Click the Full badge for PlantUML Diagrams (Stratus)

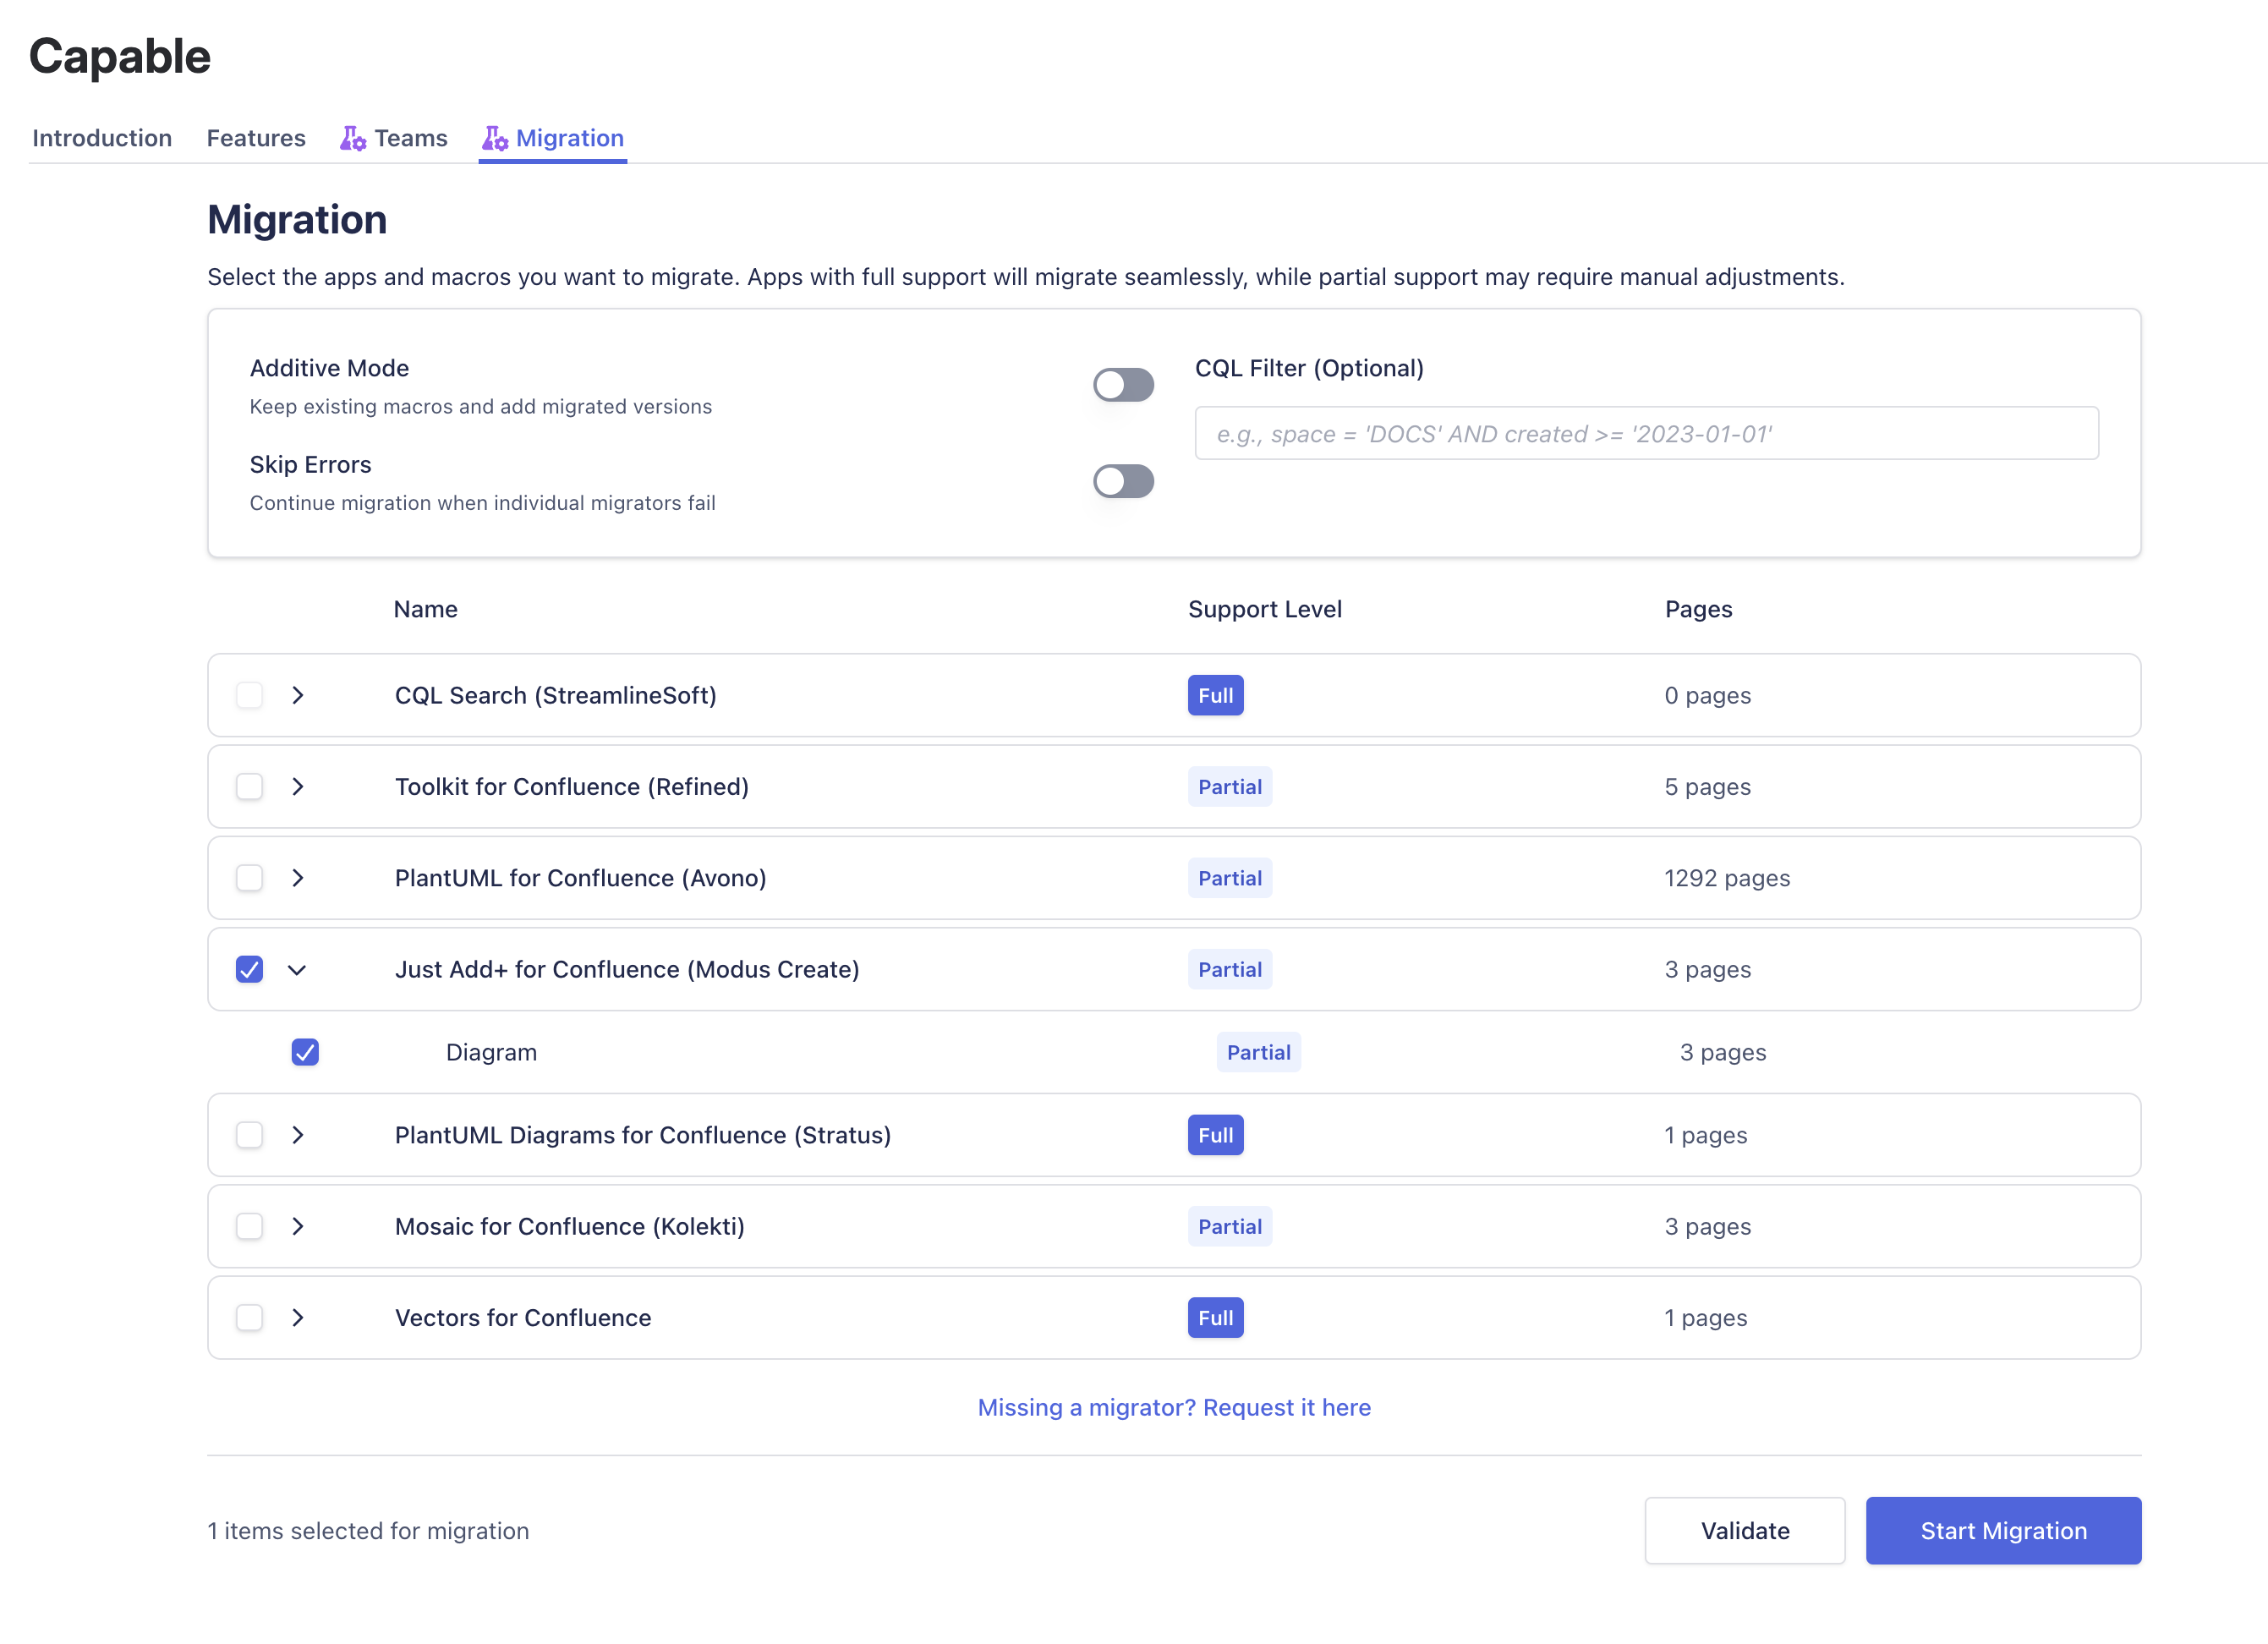1215,1135
